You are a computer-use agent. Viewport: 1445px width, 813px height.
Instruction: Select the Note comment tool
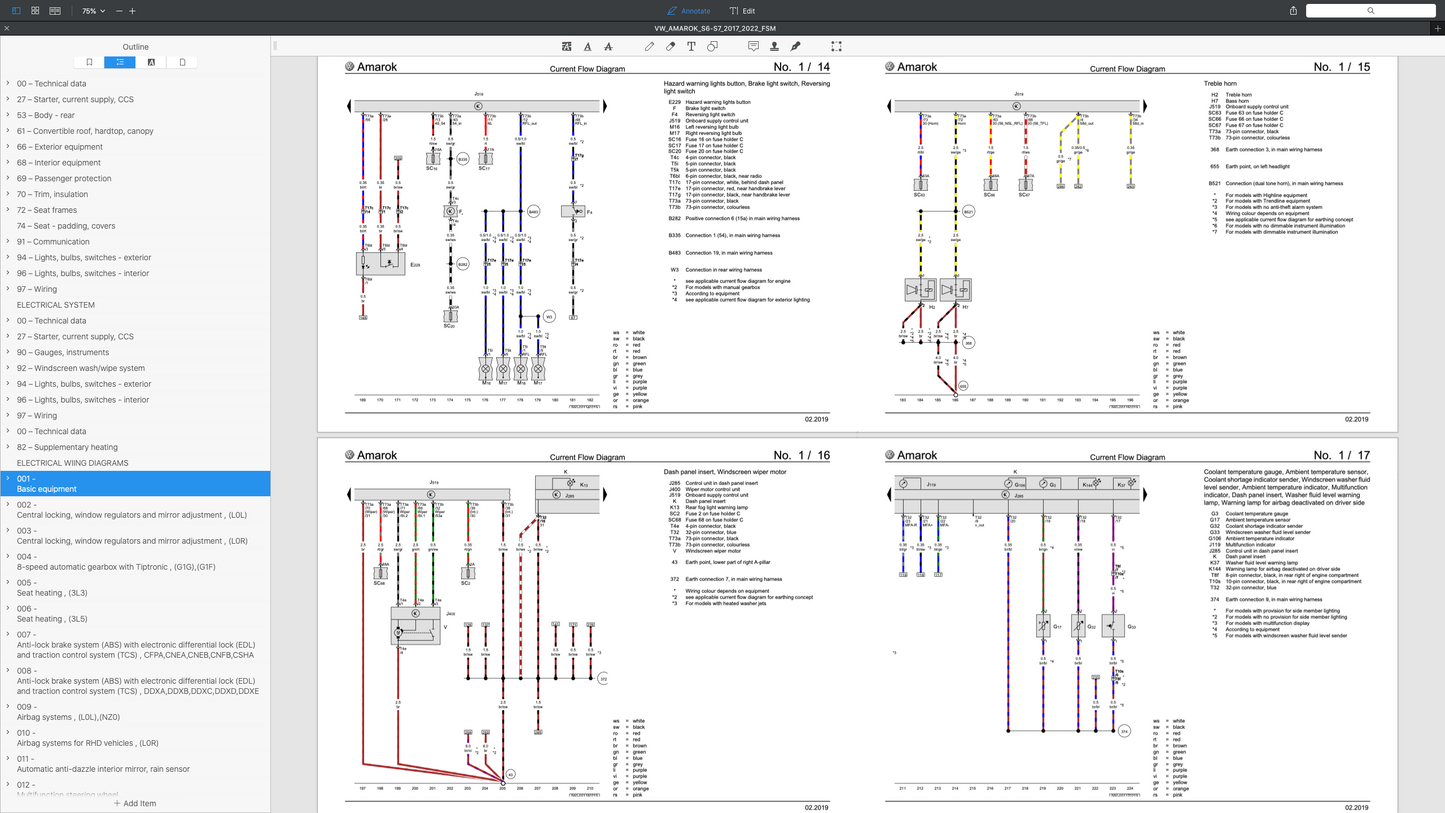point(753,46)
